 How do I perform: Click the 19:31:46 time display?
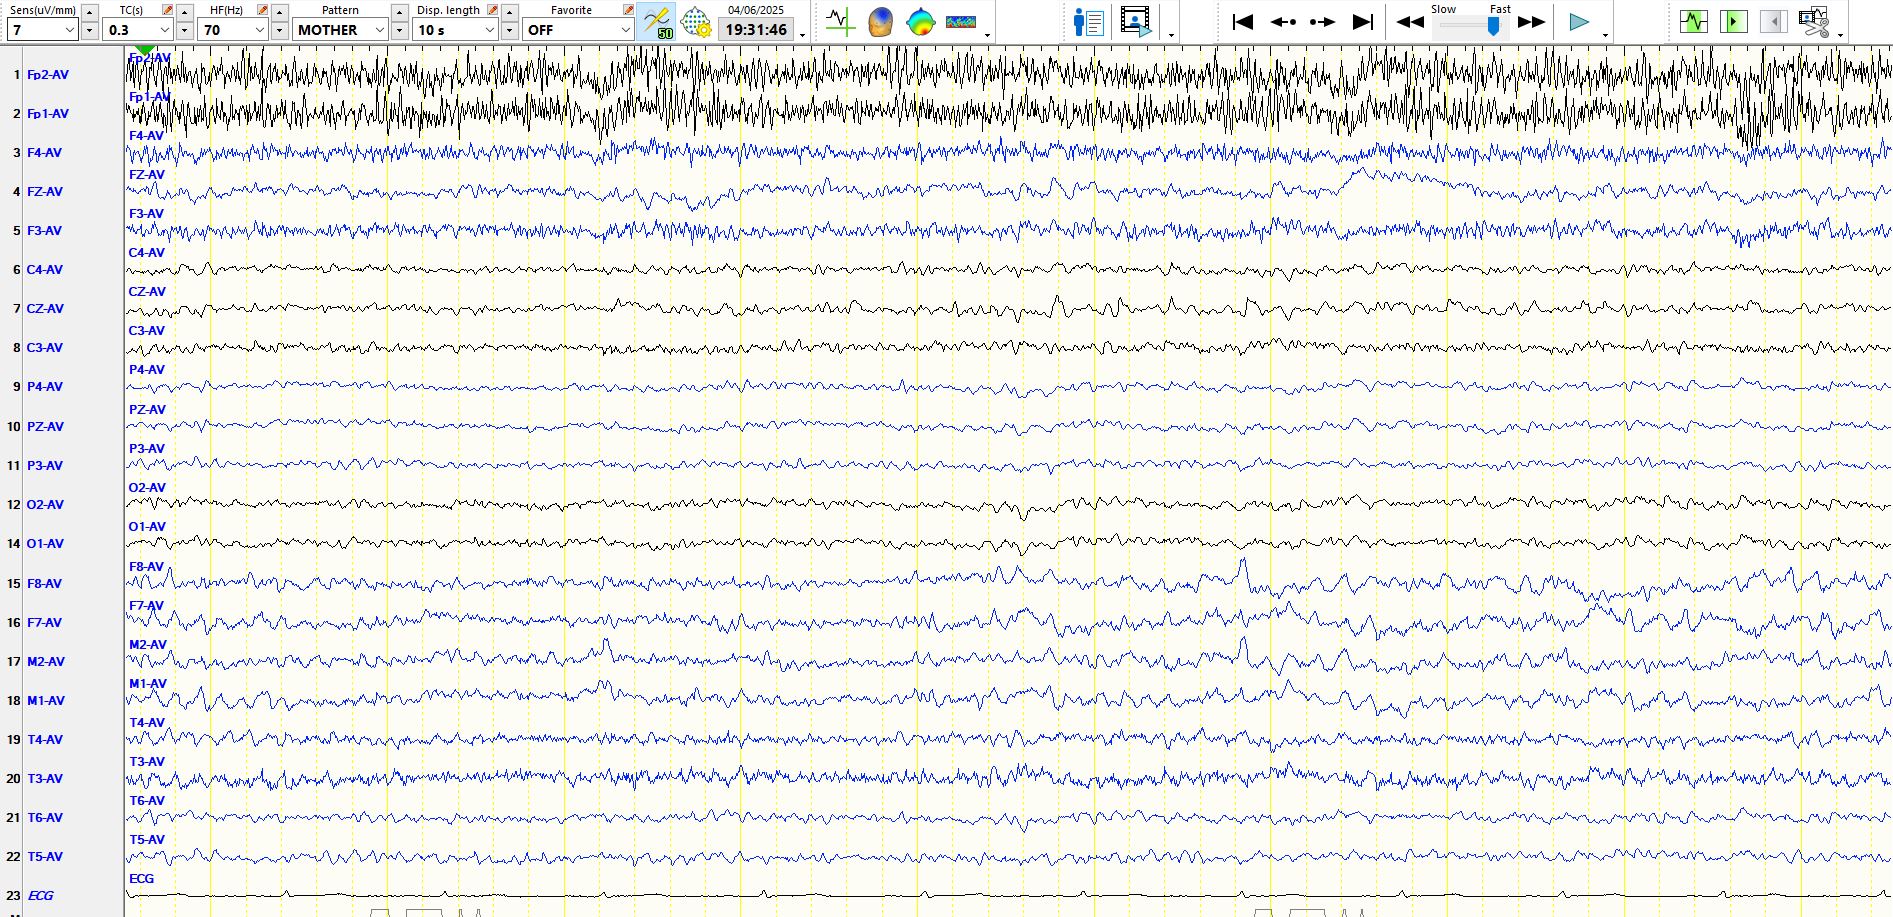coord(756,30)
